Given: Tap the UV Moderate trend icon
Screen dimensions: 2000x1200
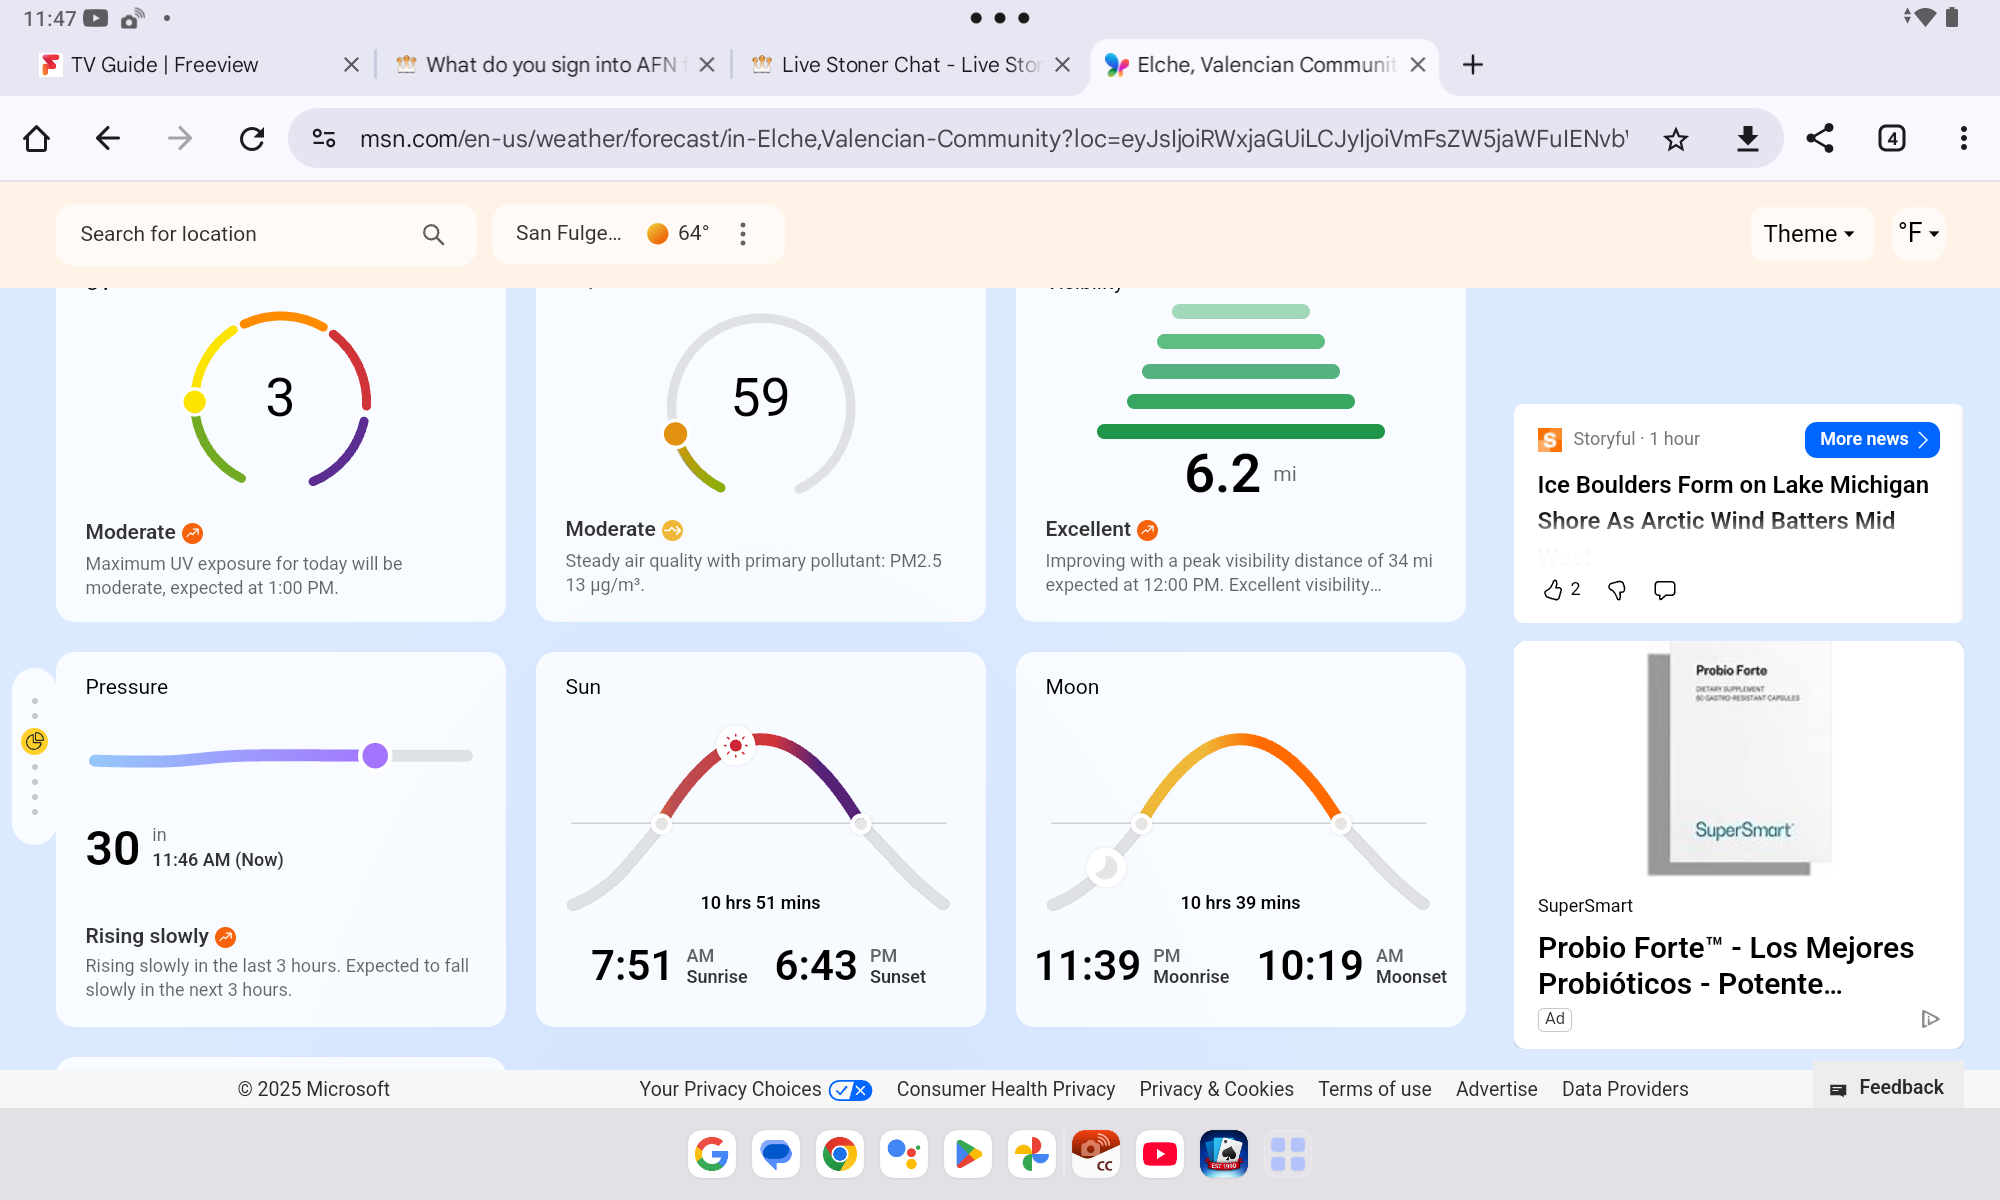Looking at the screenshot, I should pos(193,533).
